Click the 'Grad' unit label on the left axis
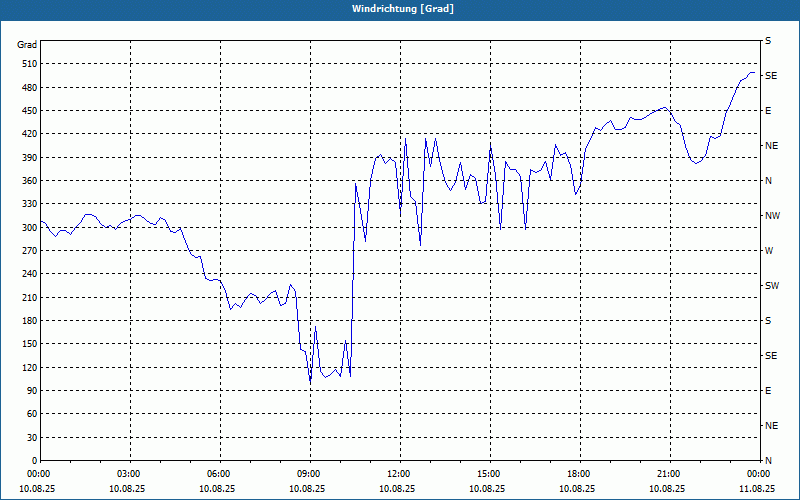Screen dimensions: 800x500 (x=27, y=45)
